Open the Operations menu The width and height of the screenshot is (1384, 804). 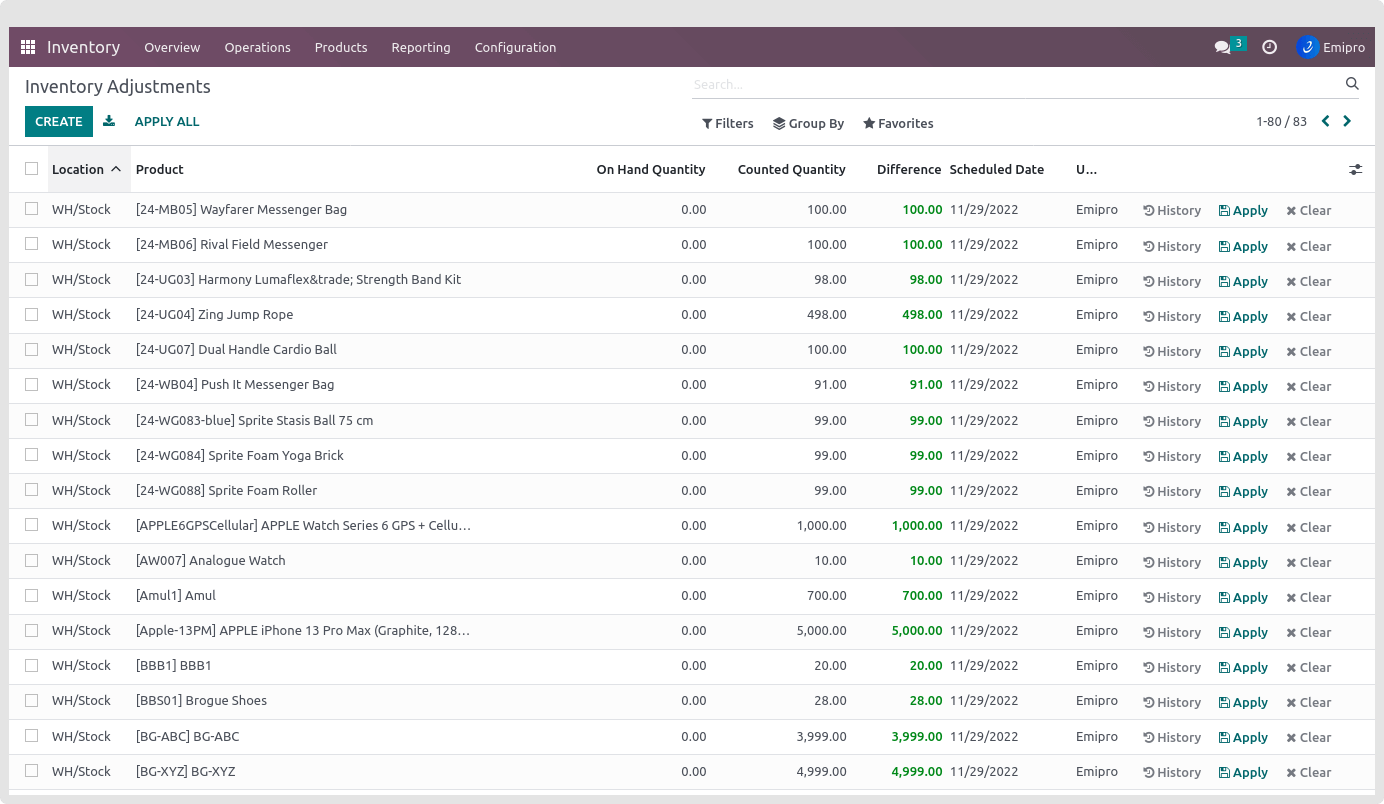(257, 47)
